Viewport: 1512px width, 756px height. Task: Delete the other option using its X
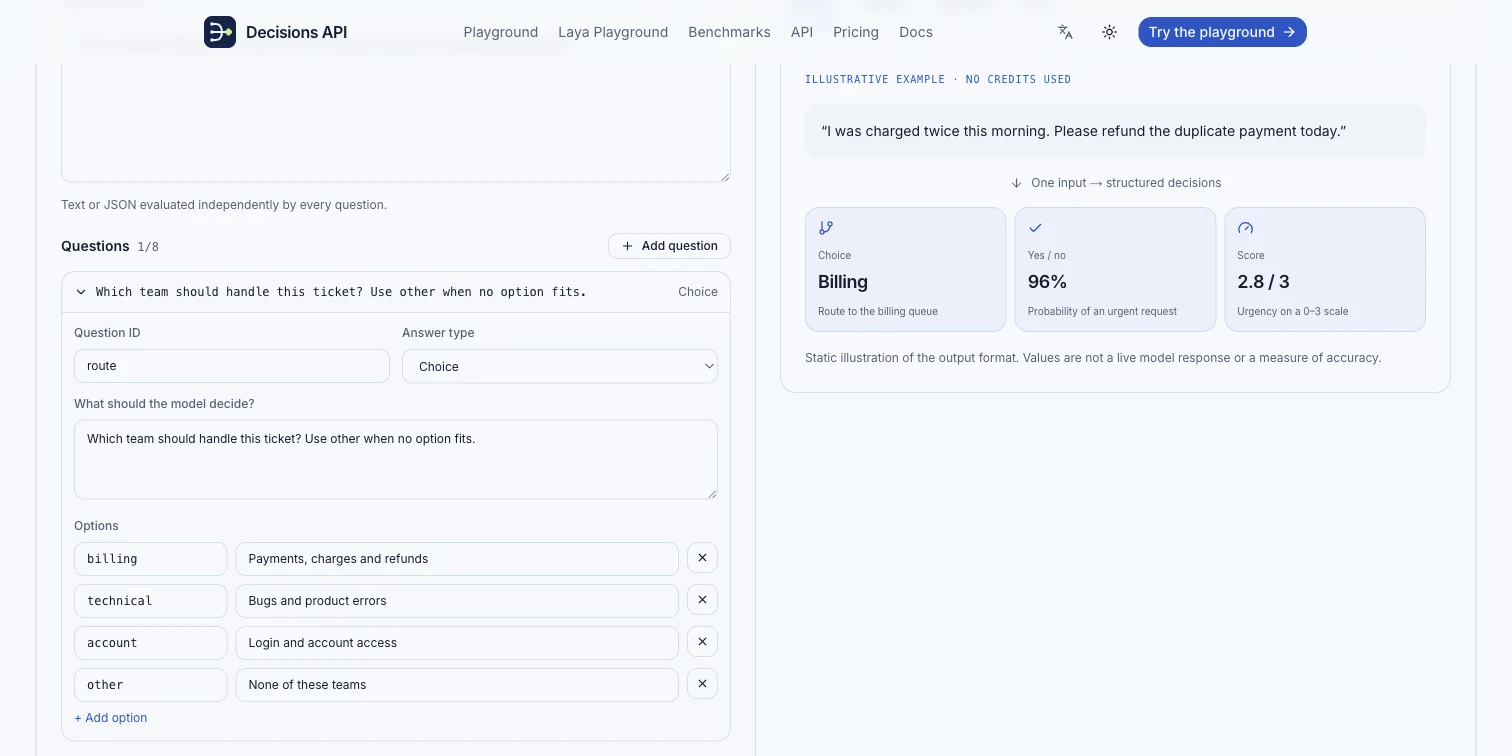point(702,684)
